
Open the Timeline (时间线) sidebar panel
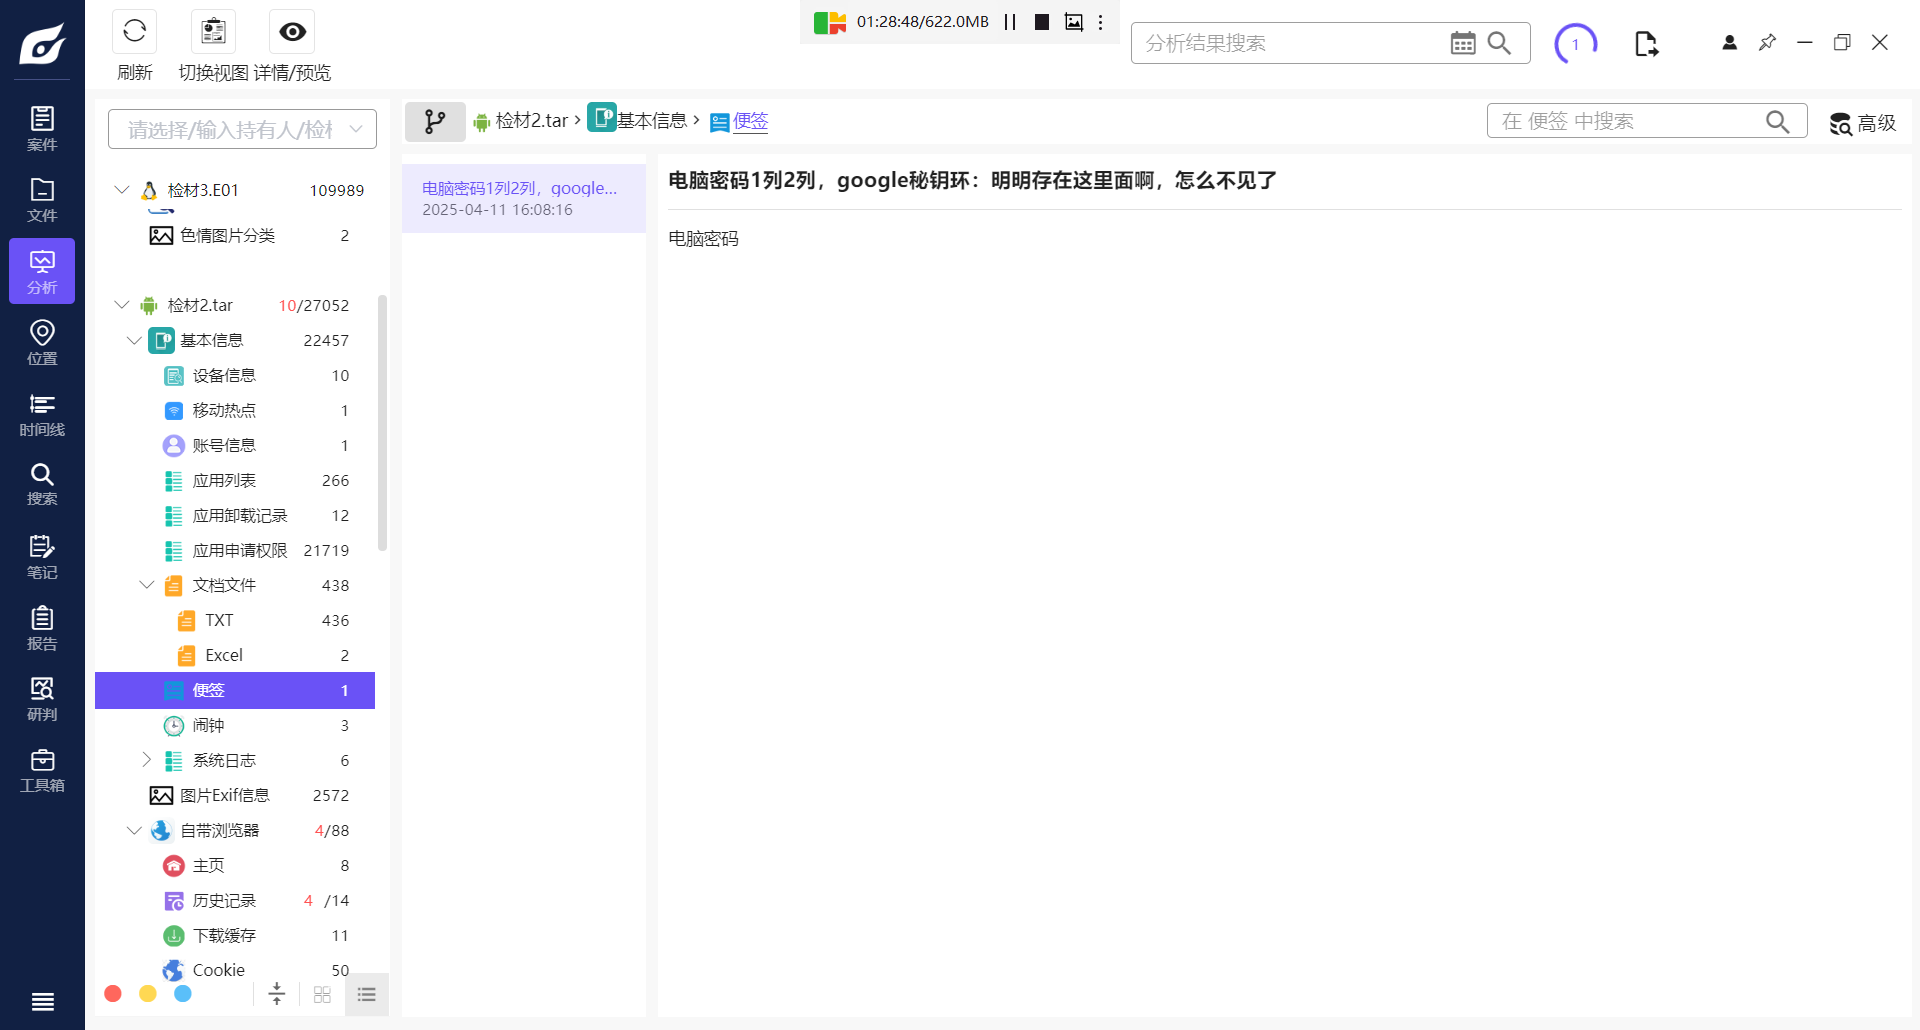pos(42,414)
